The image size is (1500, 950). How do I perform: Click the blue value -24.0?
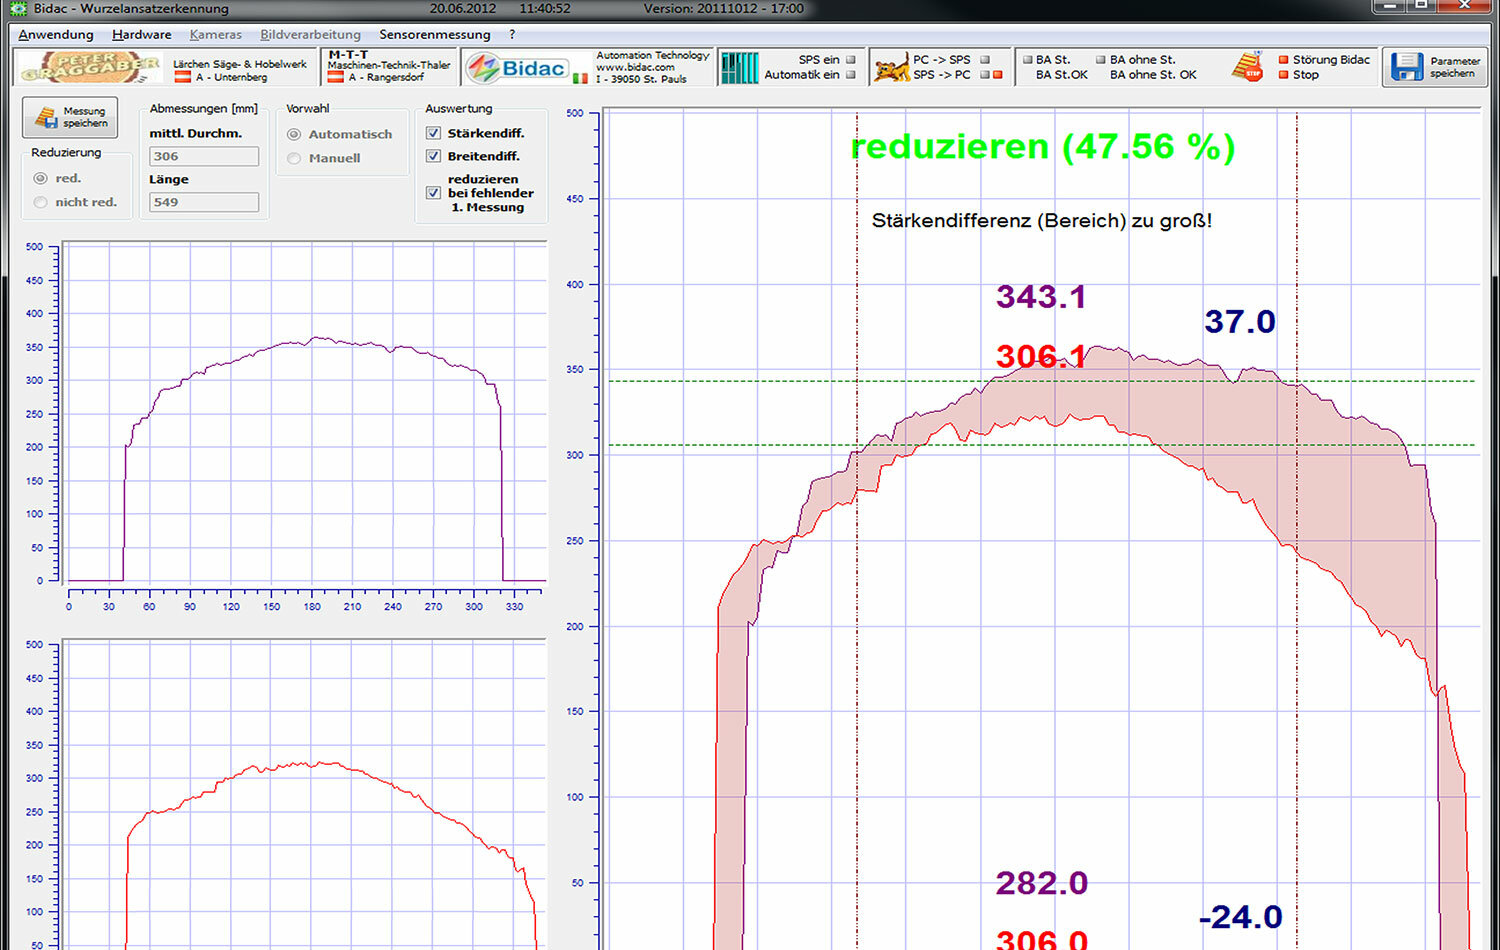click(1240, 917)
